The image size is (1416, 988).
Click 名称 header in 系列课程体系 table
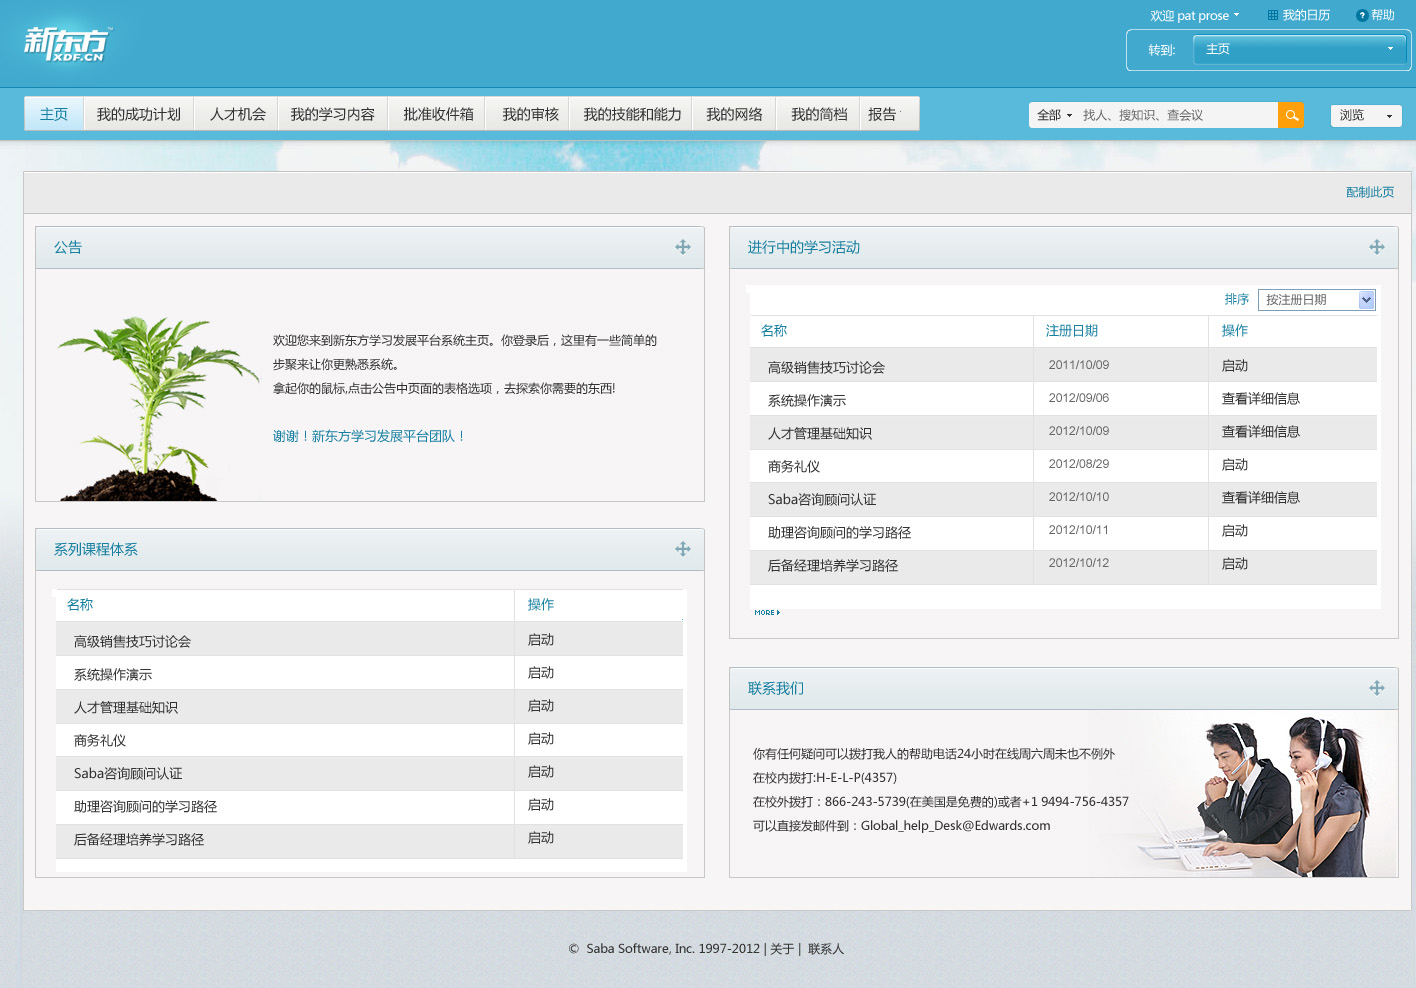point(80,605)
